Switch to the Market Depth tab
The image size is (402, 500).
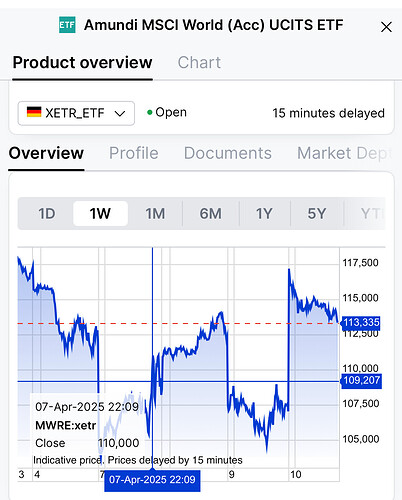click(343, 153)
